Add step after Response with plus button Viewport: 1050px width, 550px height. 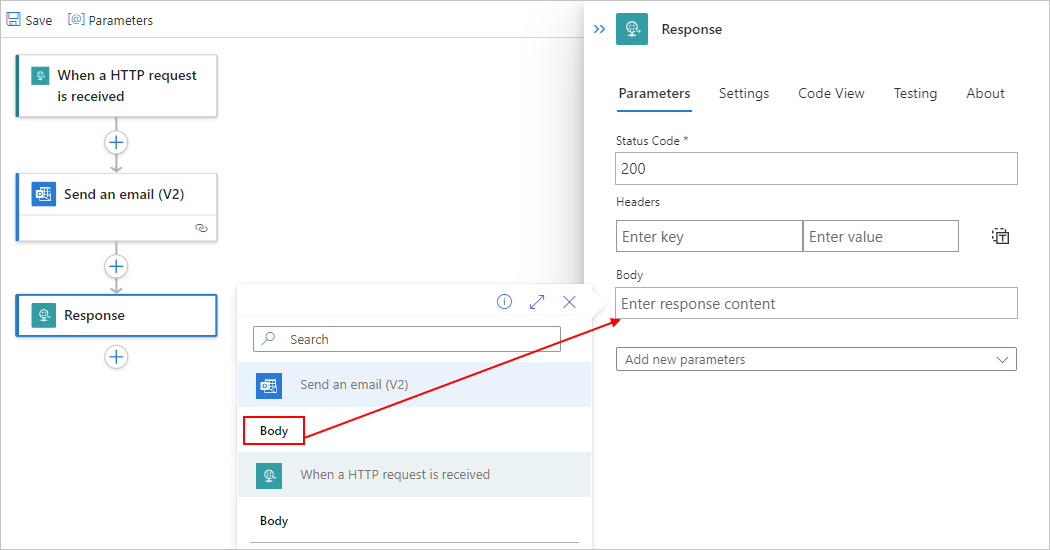point(116,356)
